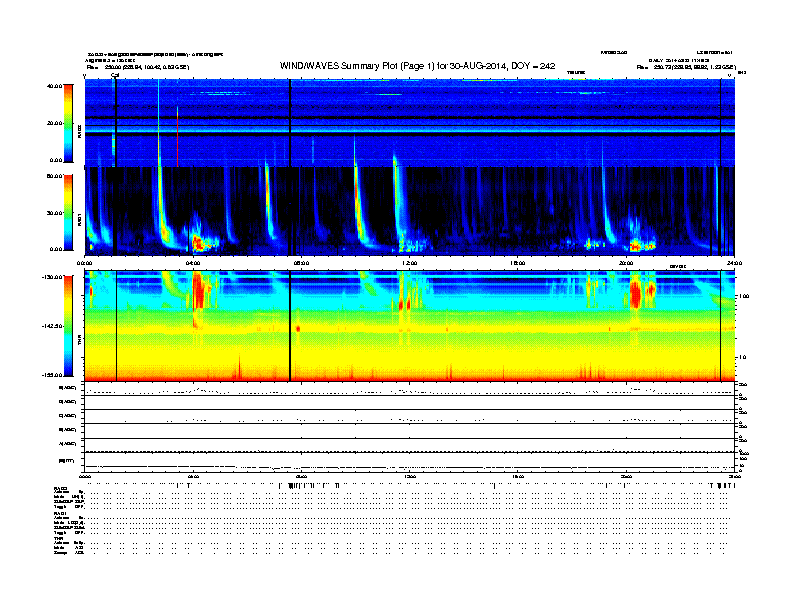Click the -130.00 tick on TNR colorbar
Viewport: 792px width, 612px height.
pos(53,277)
